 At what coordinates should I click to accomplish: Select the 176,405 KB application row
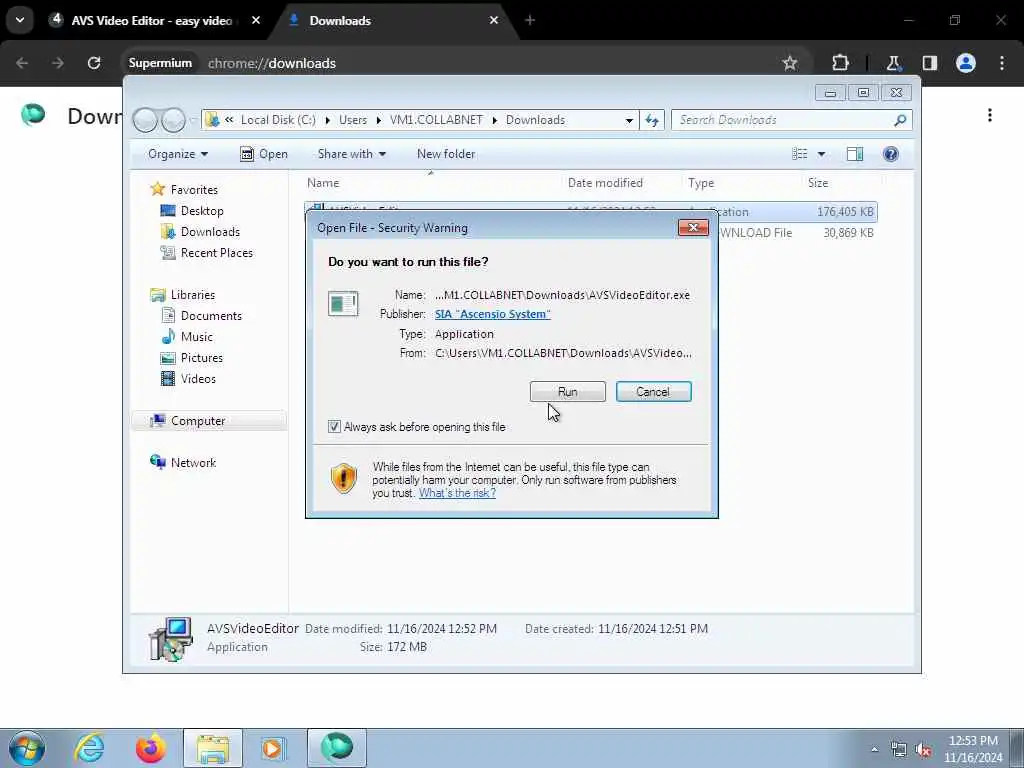click(x=797, y=212)
